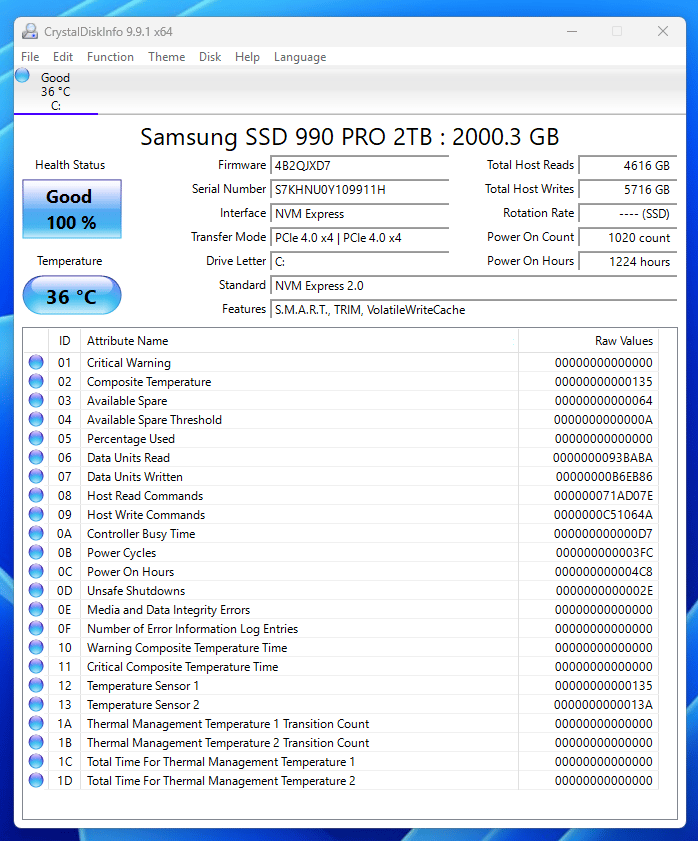Click the Transfer Mode field PCIe 4.0 x4
Screen dimensions: 698x841
point(359,238)
